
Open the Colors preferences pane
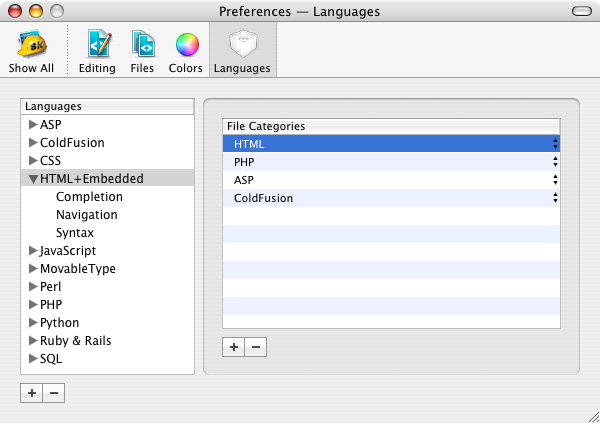tap(186, 51)
